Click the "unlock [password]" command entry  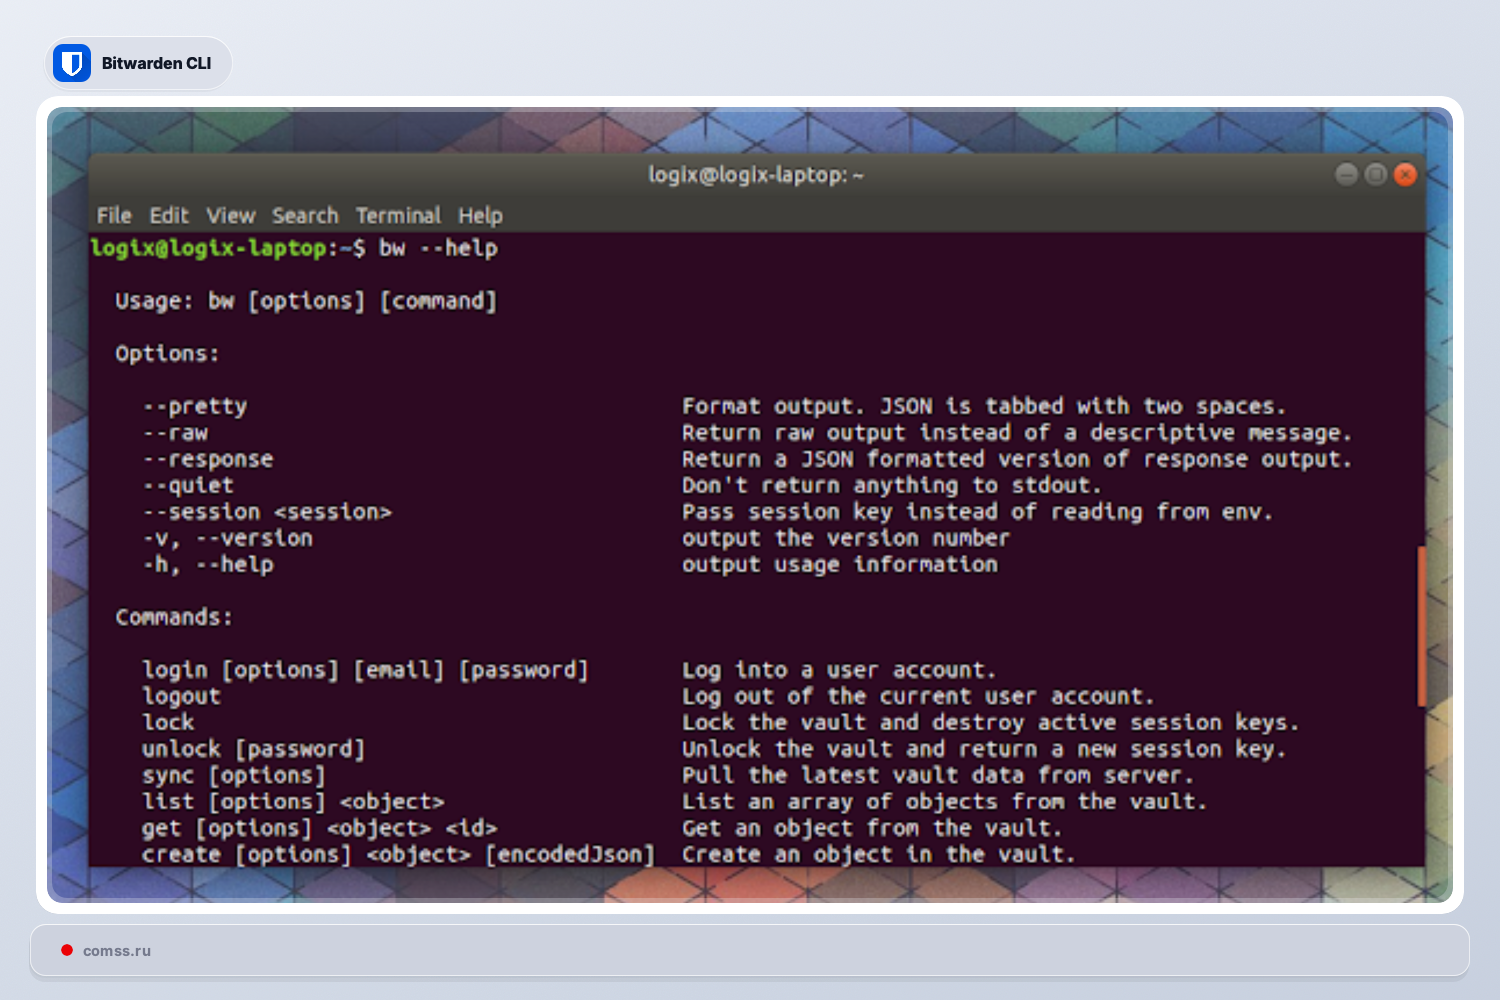coord(253,749)
